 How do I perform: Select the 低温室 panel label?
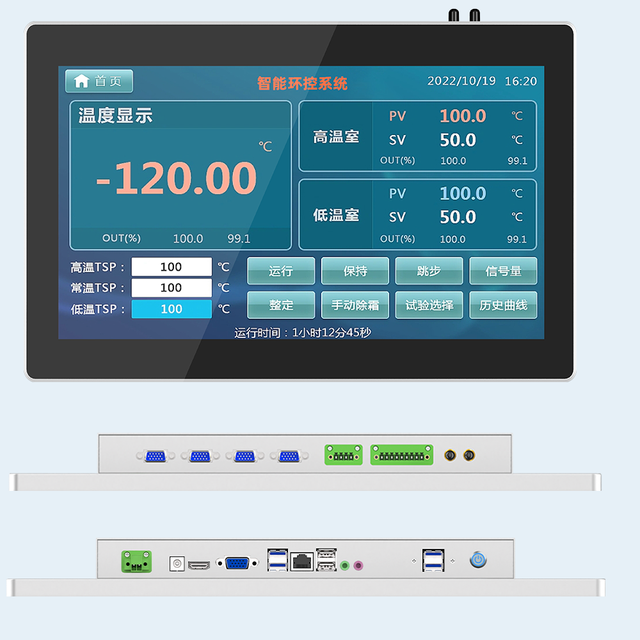click(336, 215)
